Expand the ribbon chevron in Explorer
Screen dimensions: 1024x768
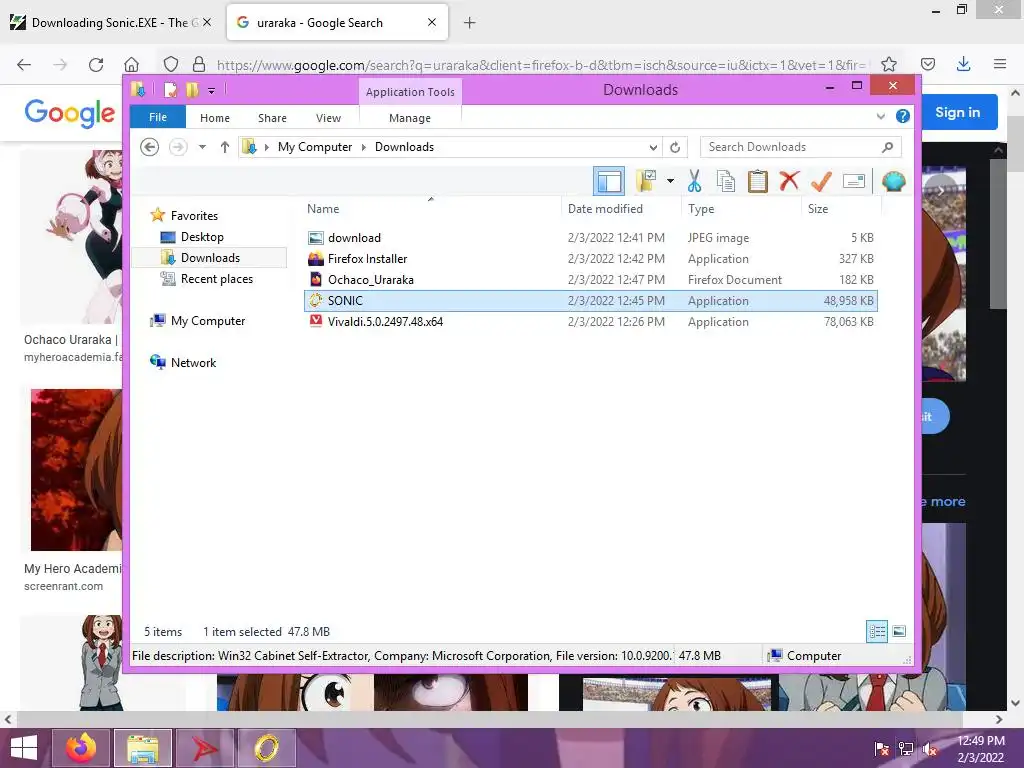coord(880,117)
